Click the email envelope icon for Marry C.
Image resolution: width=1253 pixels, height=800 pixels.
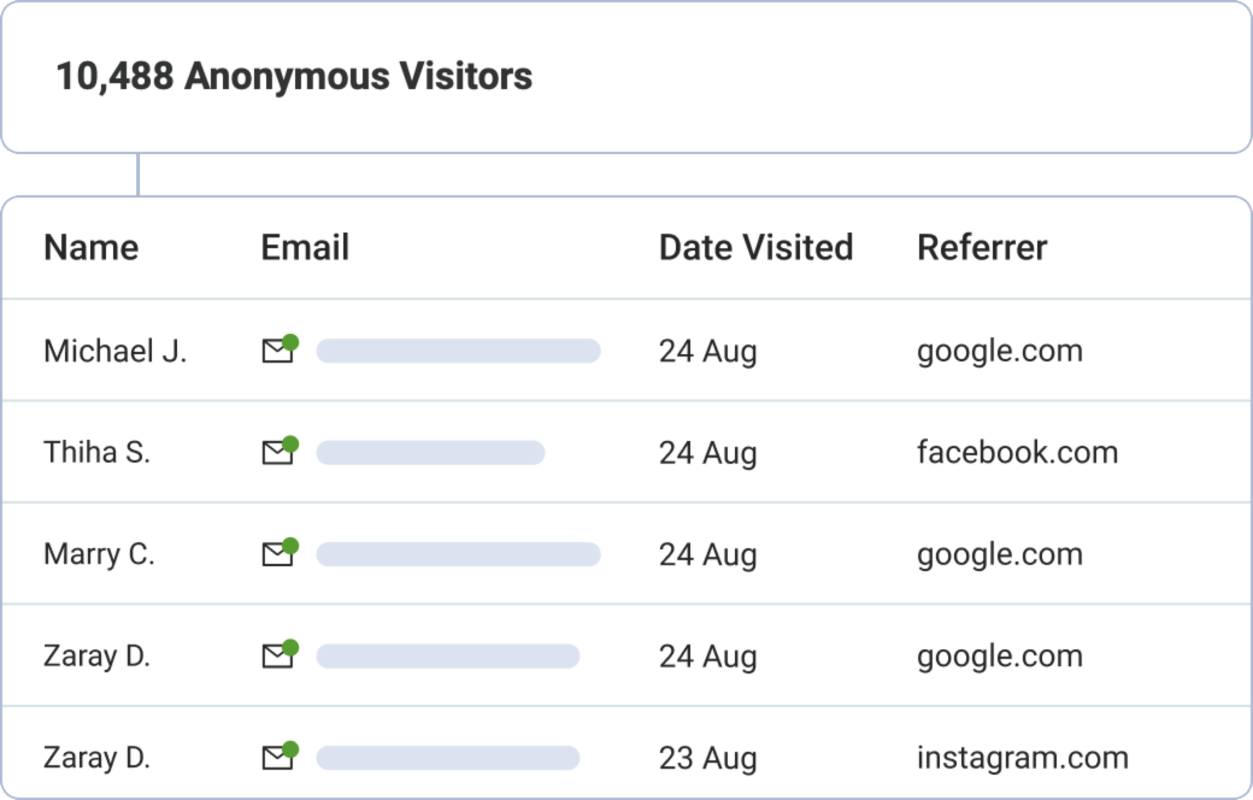[278, 554]
